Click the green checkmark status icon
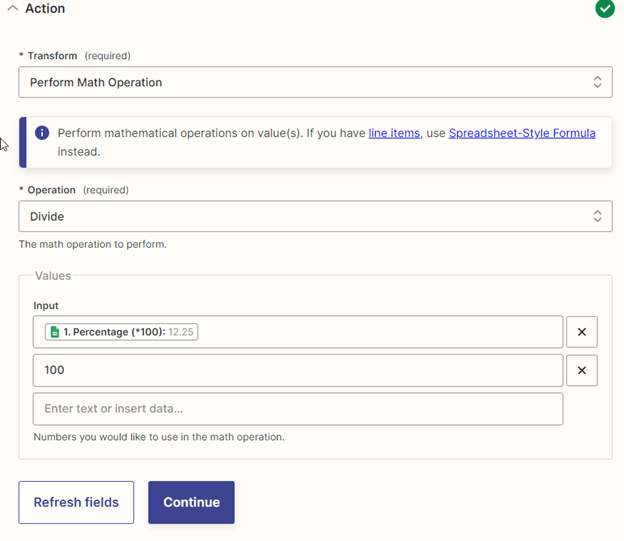The image size is (624, 541). click(604, 9)
